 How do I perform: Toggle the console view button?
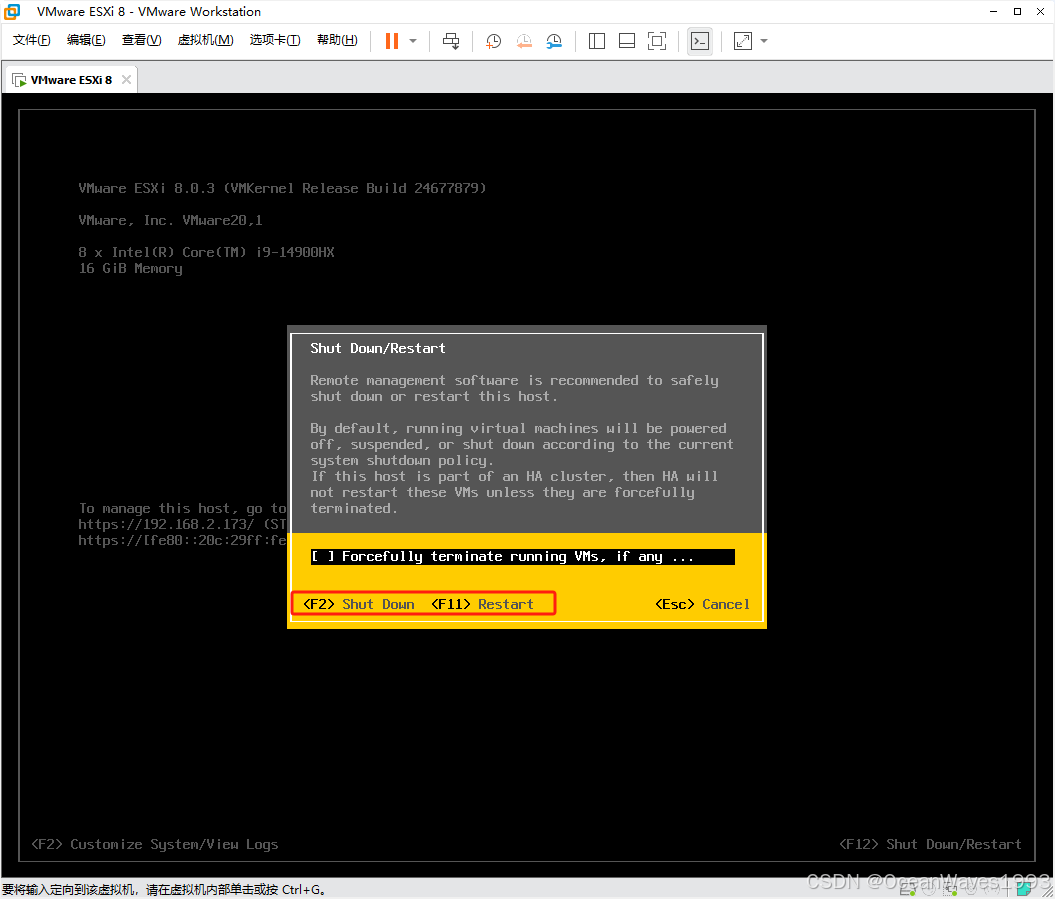(700, 41)
